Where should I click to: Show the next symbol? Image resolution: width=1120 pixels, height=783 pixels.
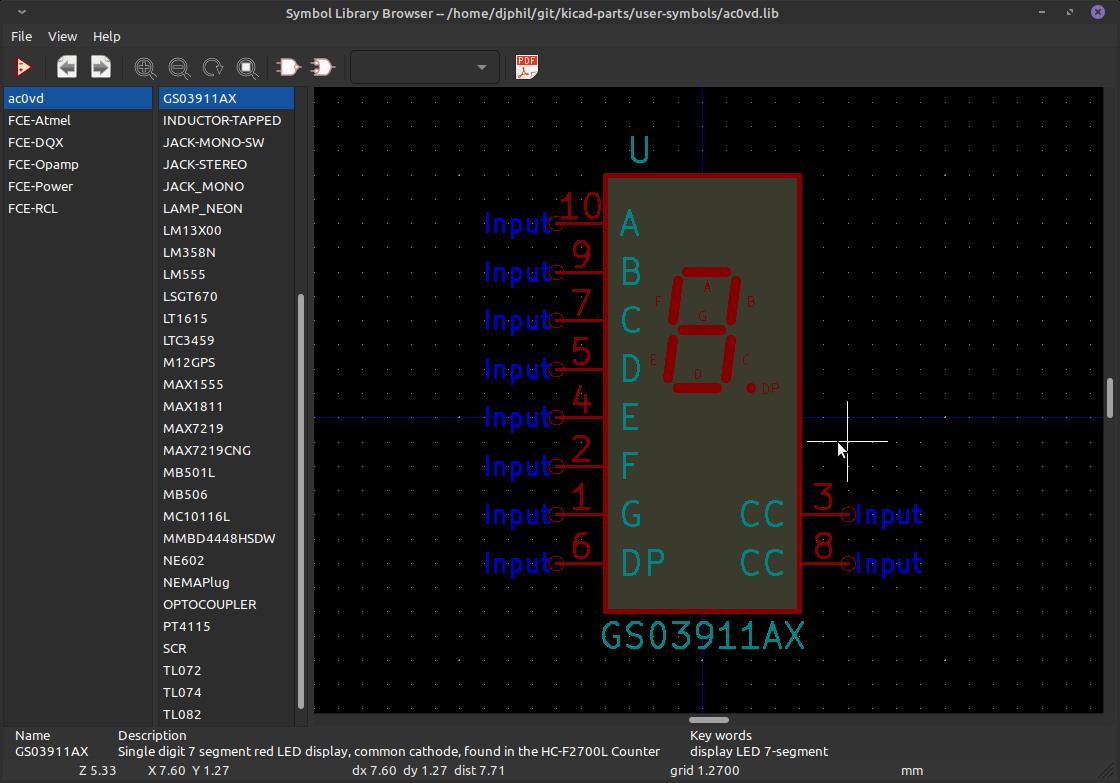tap(101, 67)
